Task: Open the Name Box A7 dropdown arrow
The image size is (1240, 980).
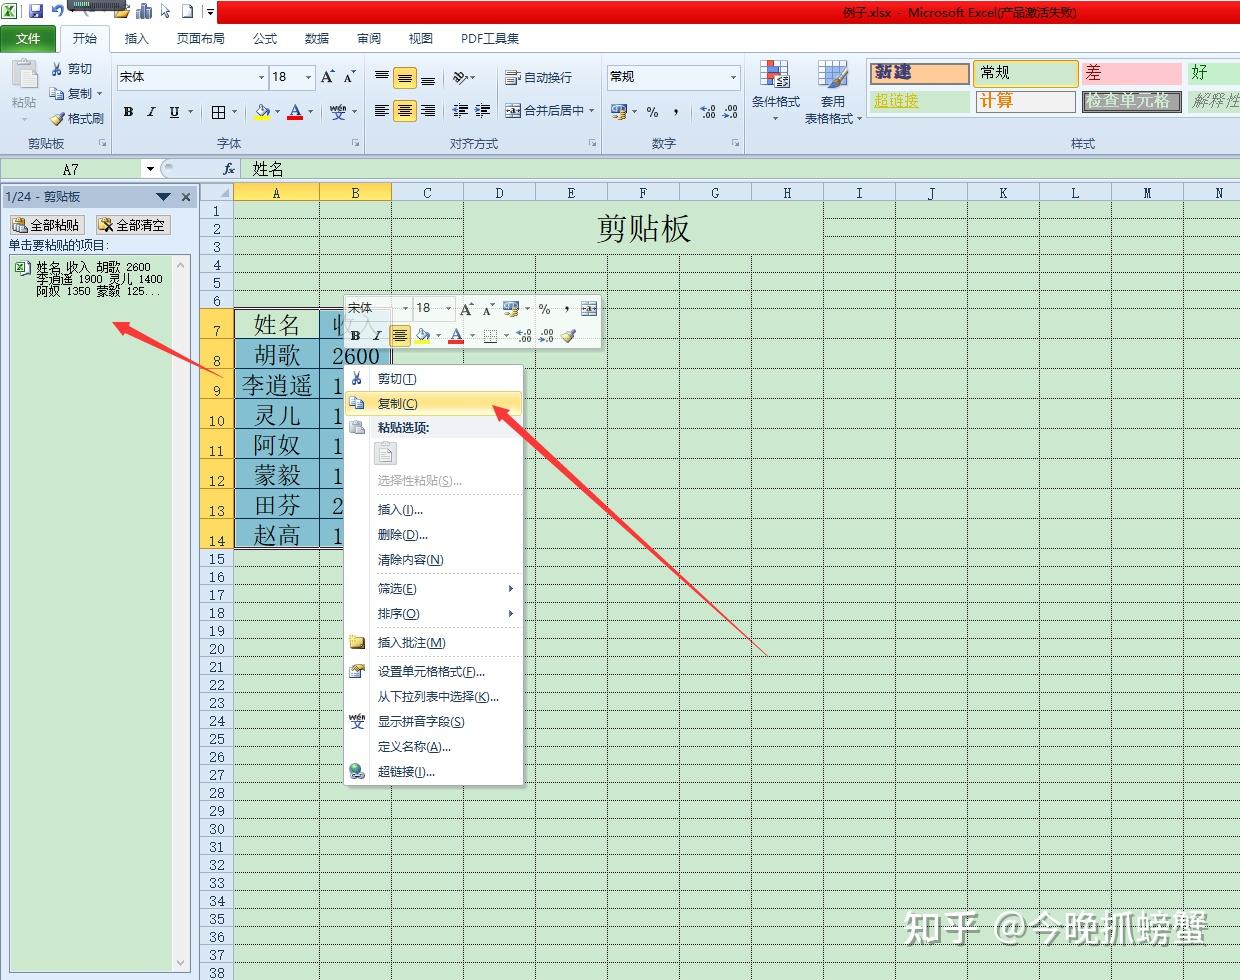Action: [x=150, y=169]
